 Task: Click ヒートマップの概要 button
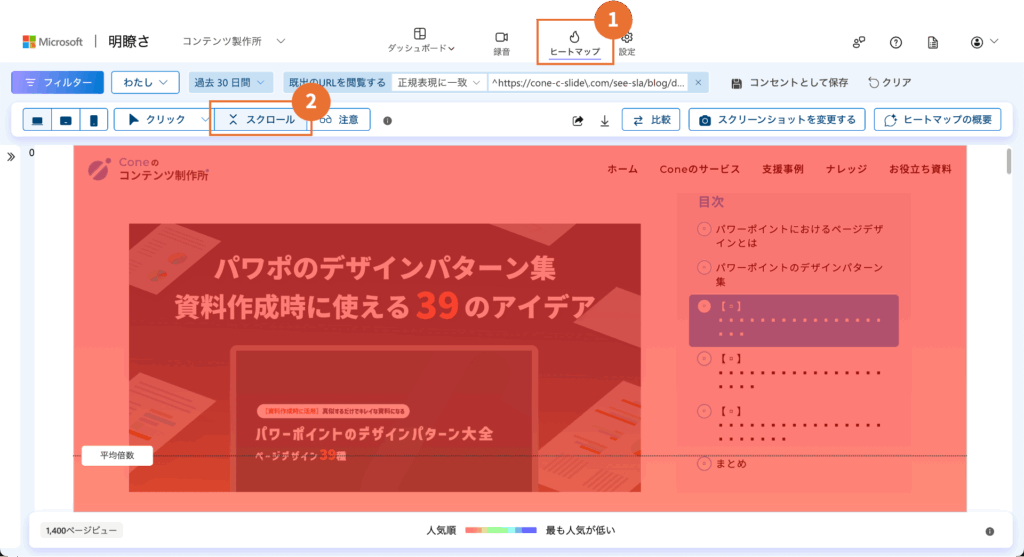click(937, 120)
